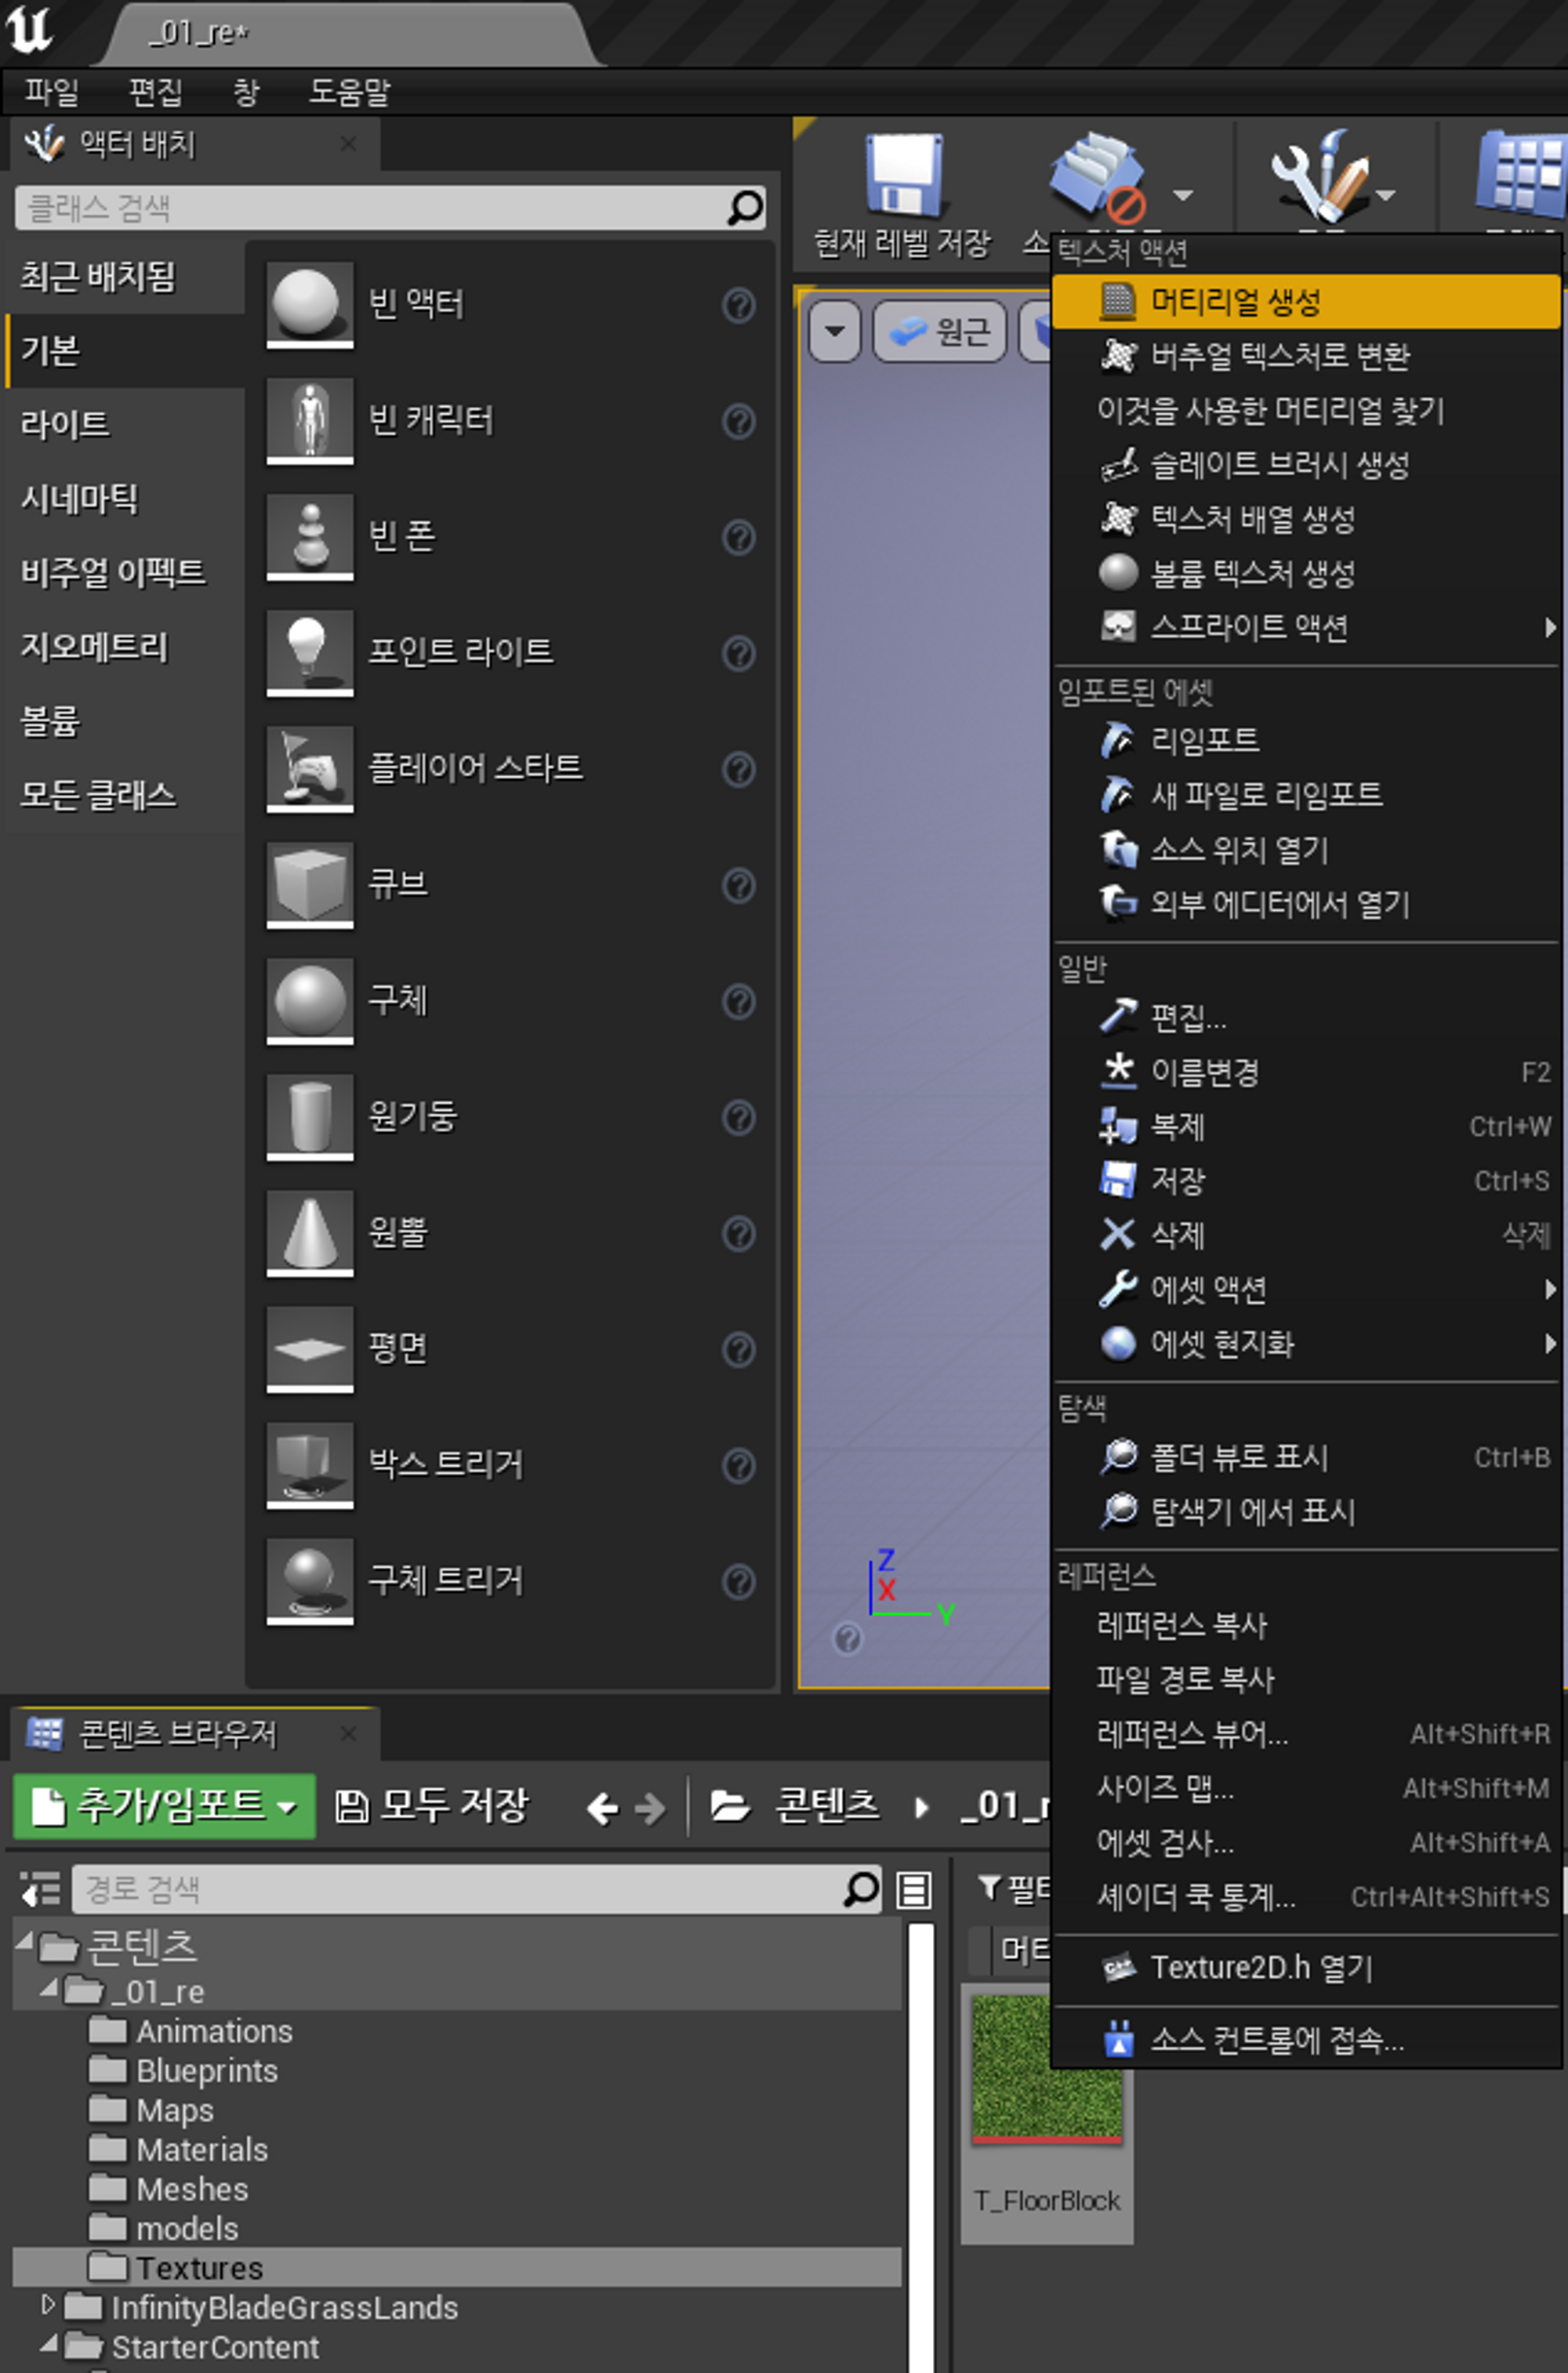Image resolution: width=1568 pixels, height=2373 pixels.
Task: Open the 파일 menu
Action: (52, 92)
